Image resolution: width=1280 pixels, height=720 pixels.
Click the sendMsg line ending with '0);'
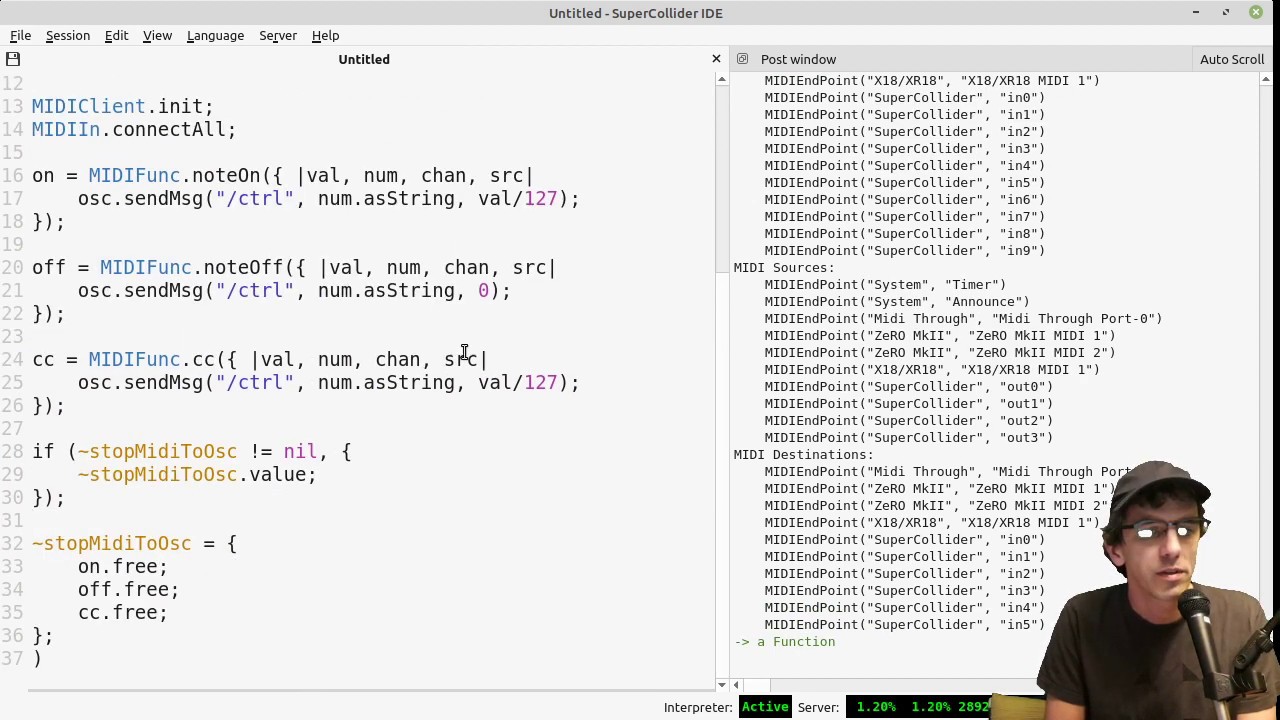294,290
